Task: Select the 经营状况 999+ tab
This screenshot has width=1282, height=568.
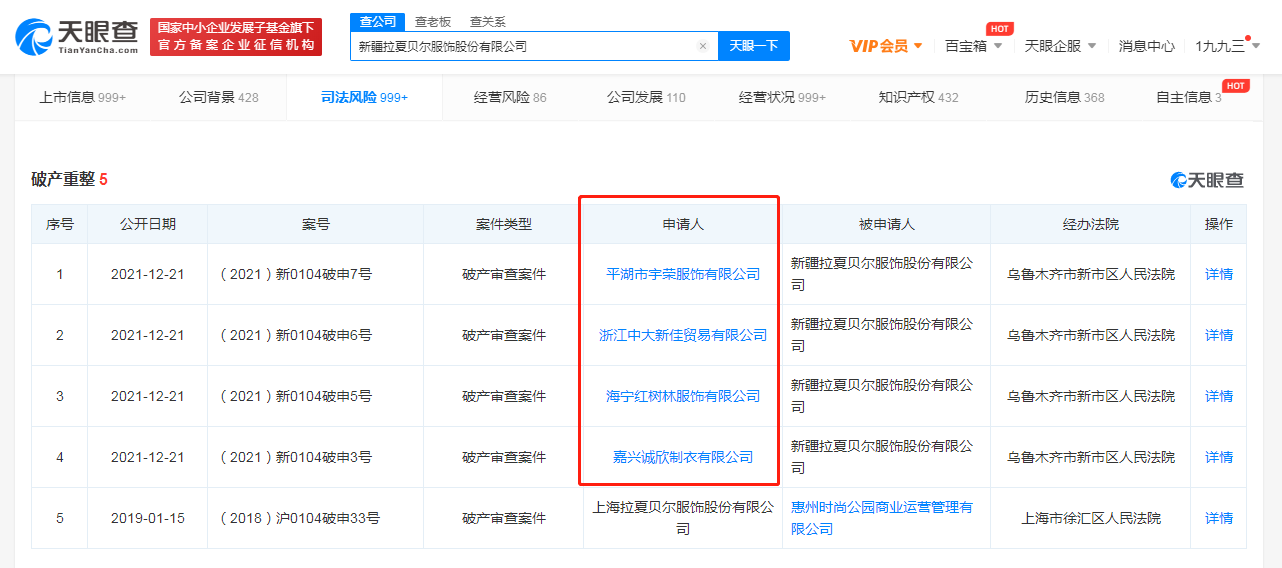Action: click(783, 97)
